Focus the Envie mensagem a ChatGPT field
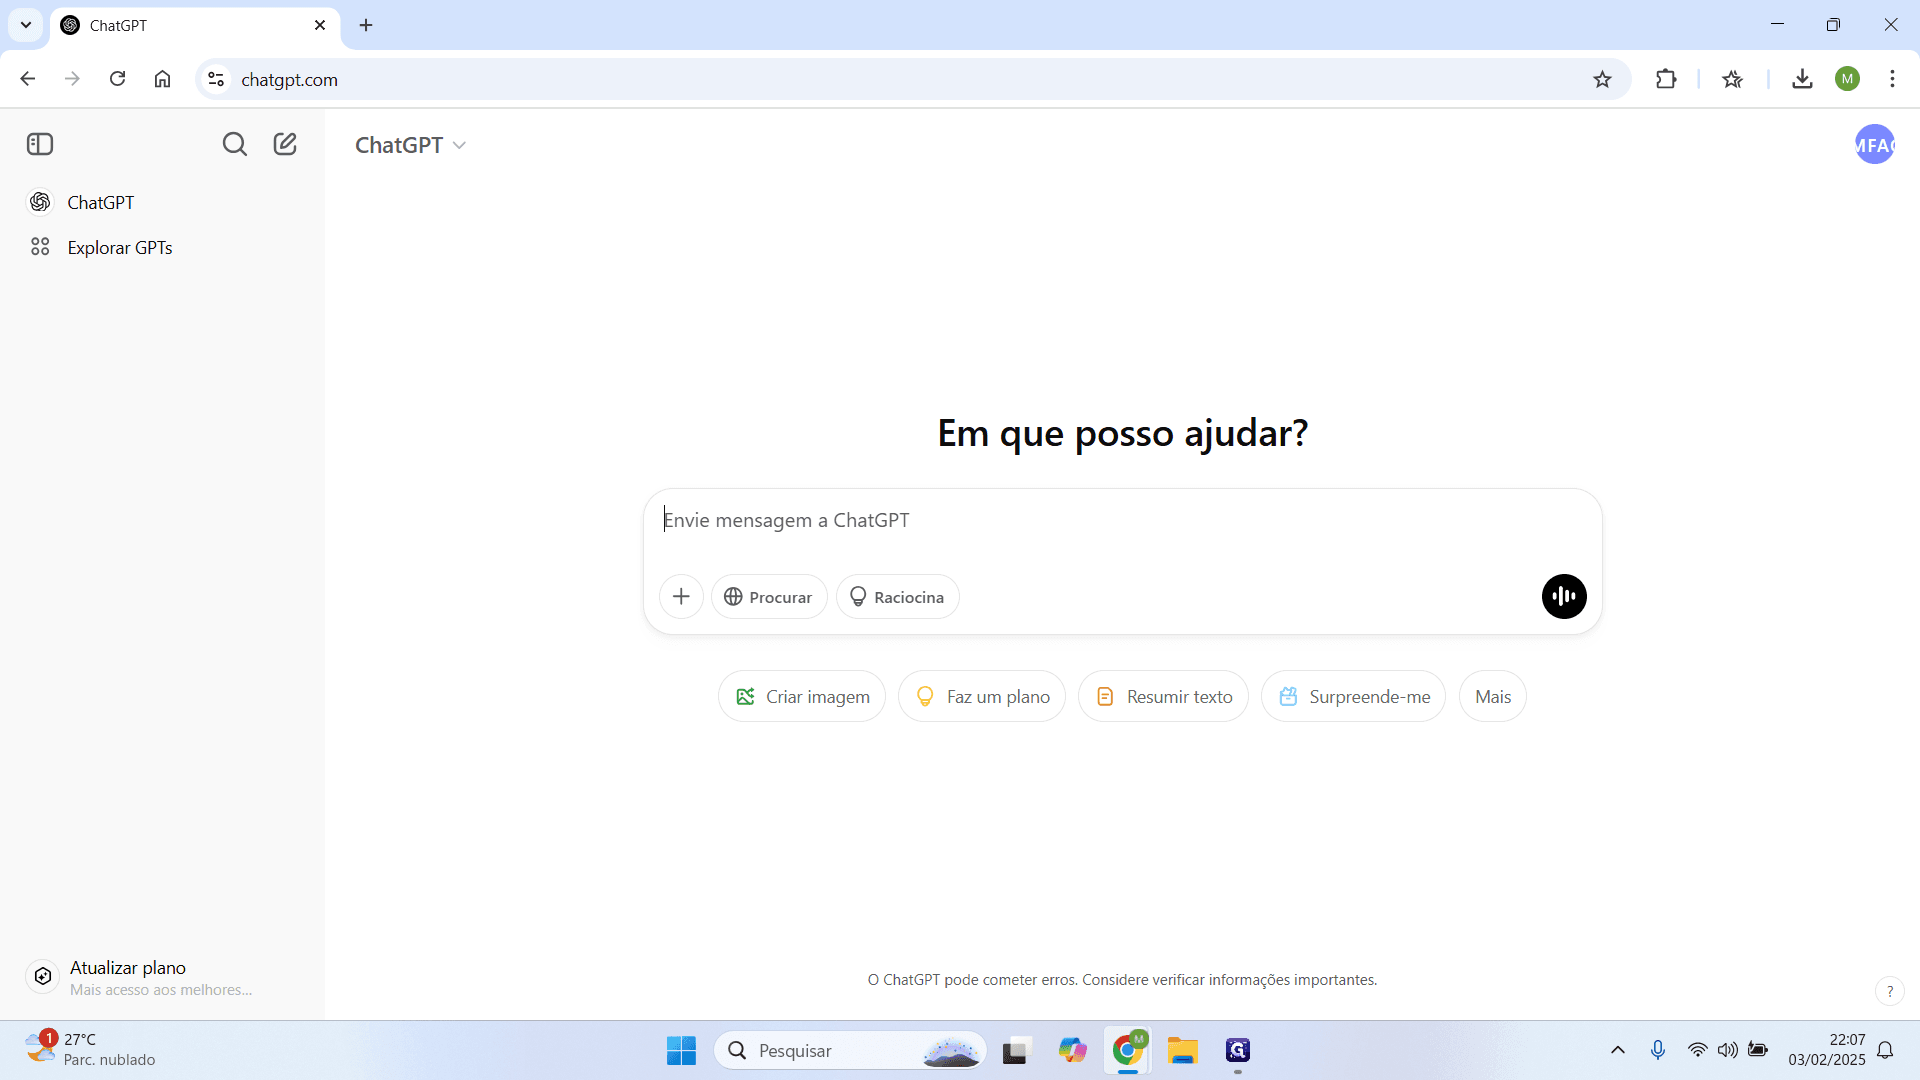This screenshot has height=1080, width=1920. (1122, 520)
